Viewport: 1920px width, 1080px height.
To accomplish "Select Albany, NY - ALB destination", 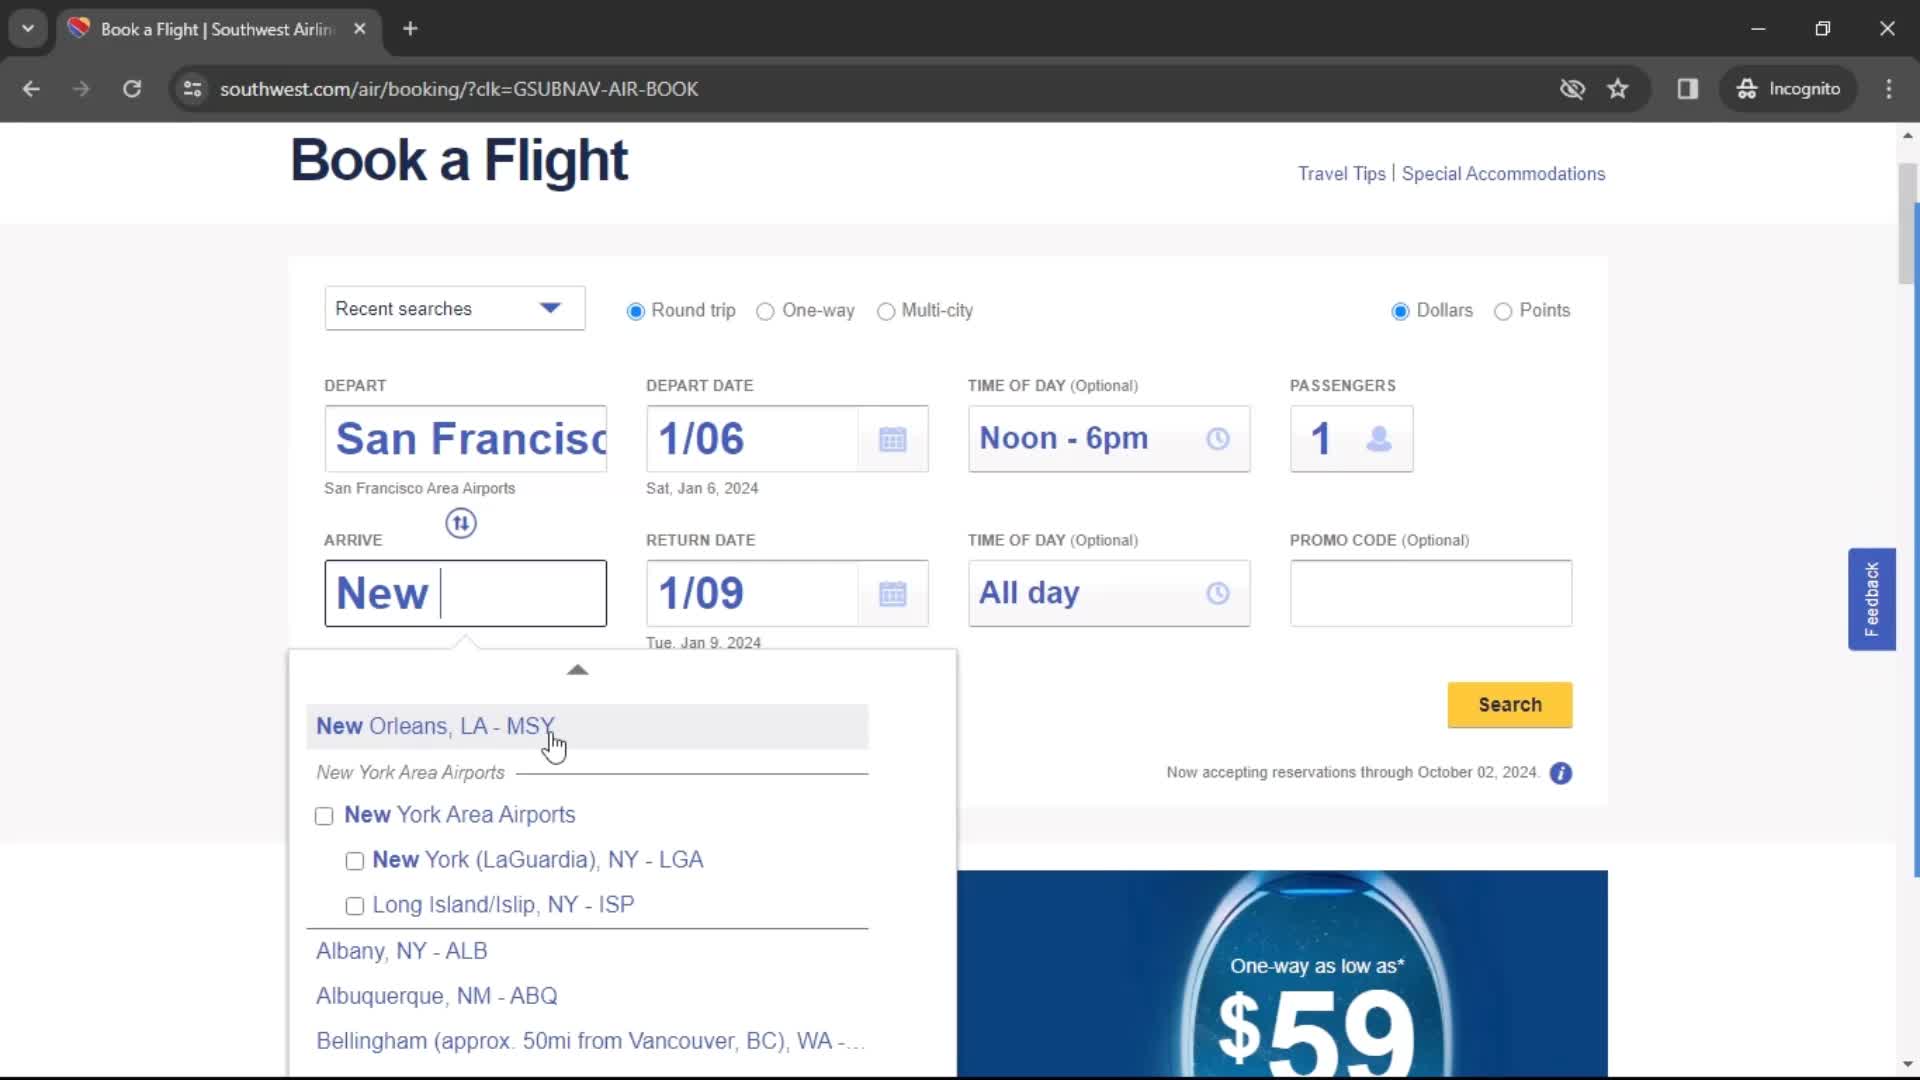I will [x=401, y=951].
